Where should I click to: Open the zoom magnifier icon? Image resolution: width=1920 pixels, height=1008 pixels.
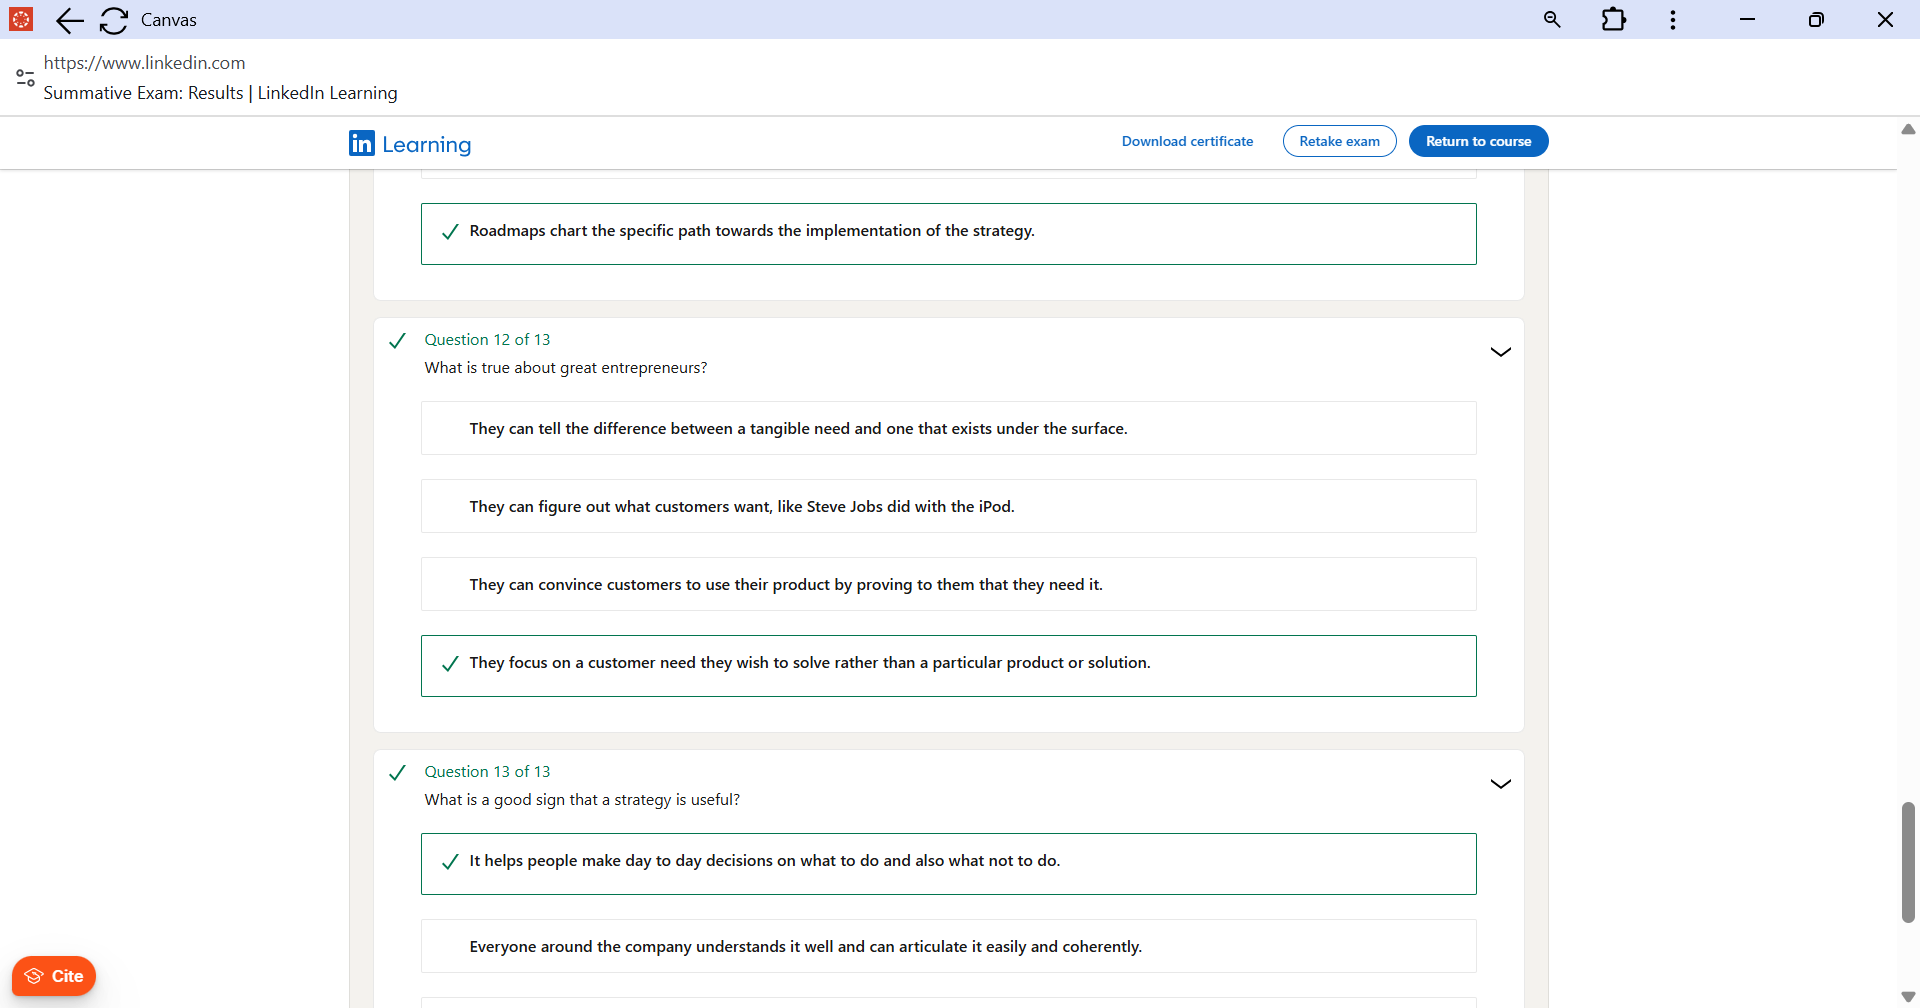[1552, 19]
